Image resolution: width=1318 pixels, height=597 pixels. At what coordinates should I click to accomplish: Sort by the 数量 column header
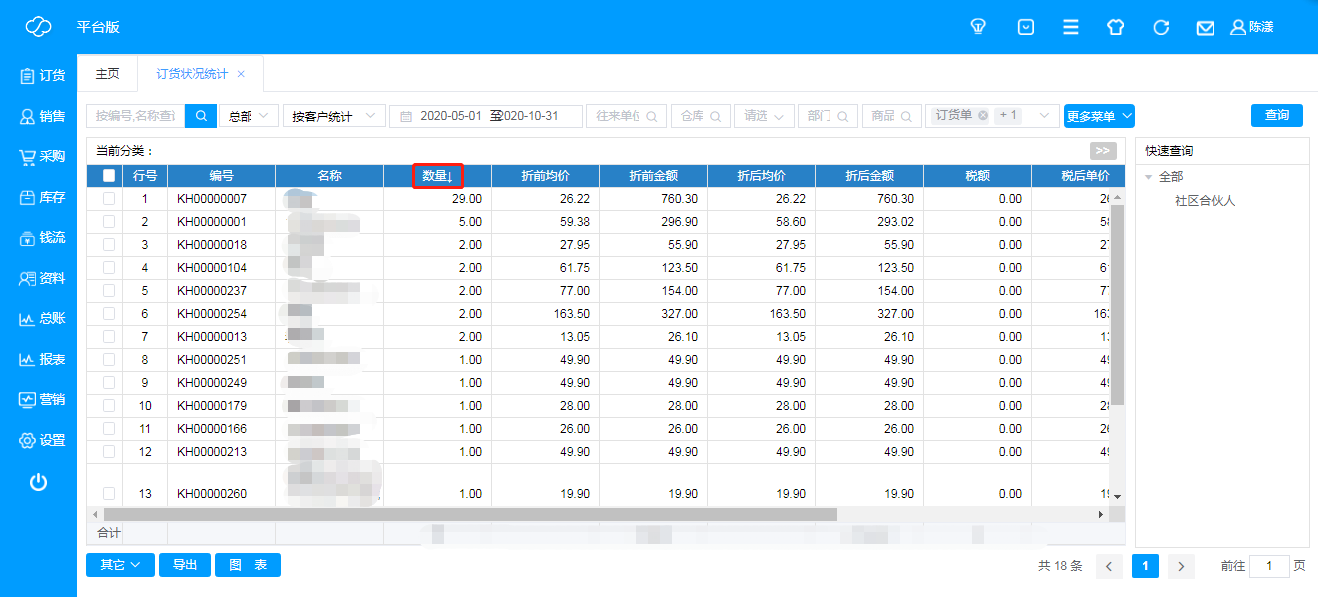(437, 175)
